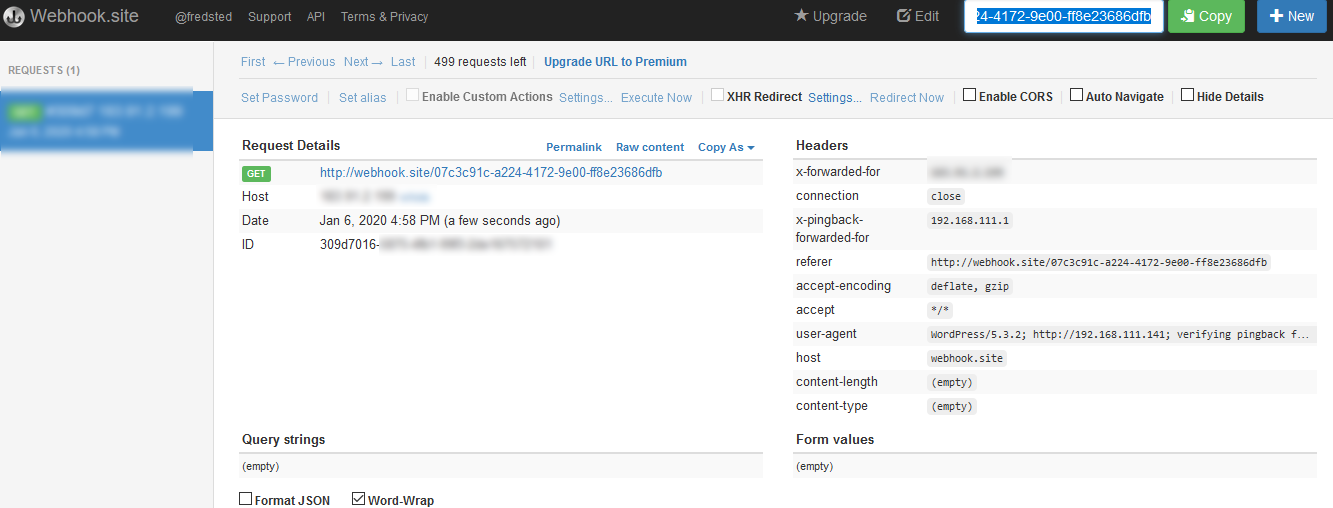Screen dimensions: 1333x508
Task: Toggle the Format JSON checkbox
Action: [x=246, y=499]
